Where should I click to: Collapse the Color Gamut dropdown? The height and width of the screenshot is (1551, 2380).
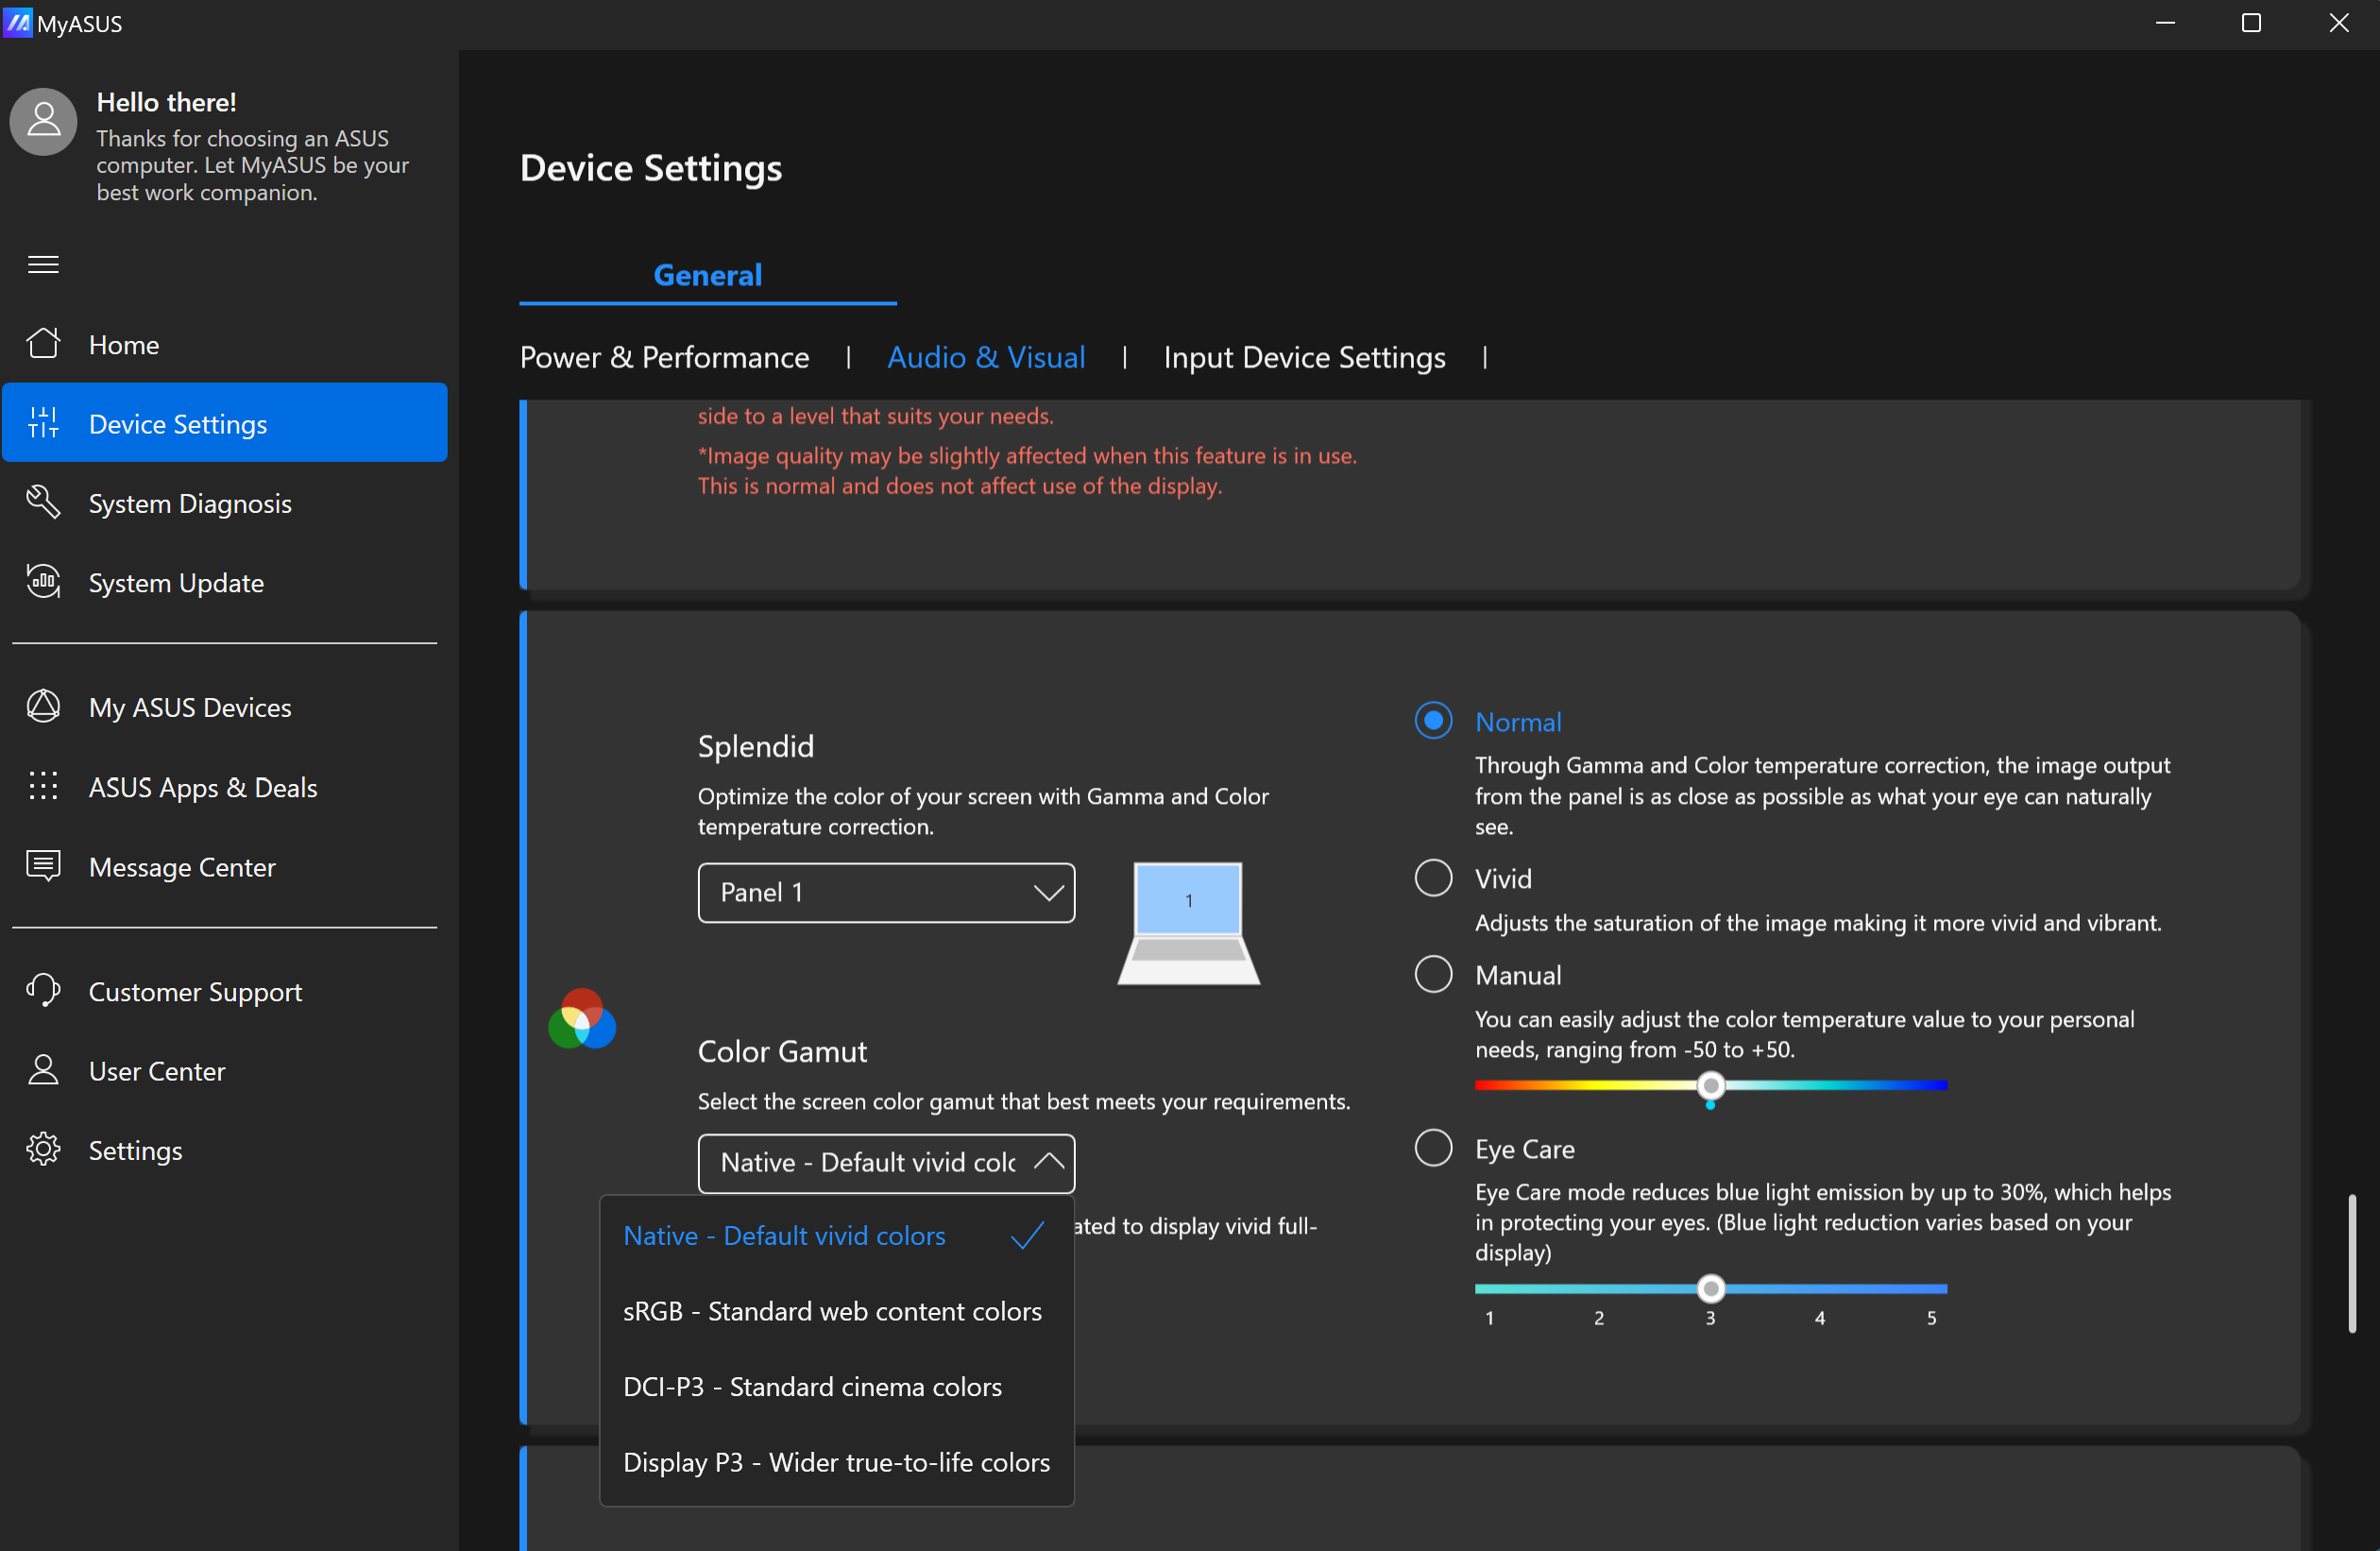point(886,1163)
